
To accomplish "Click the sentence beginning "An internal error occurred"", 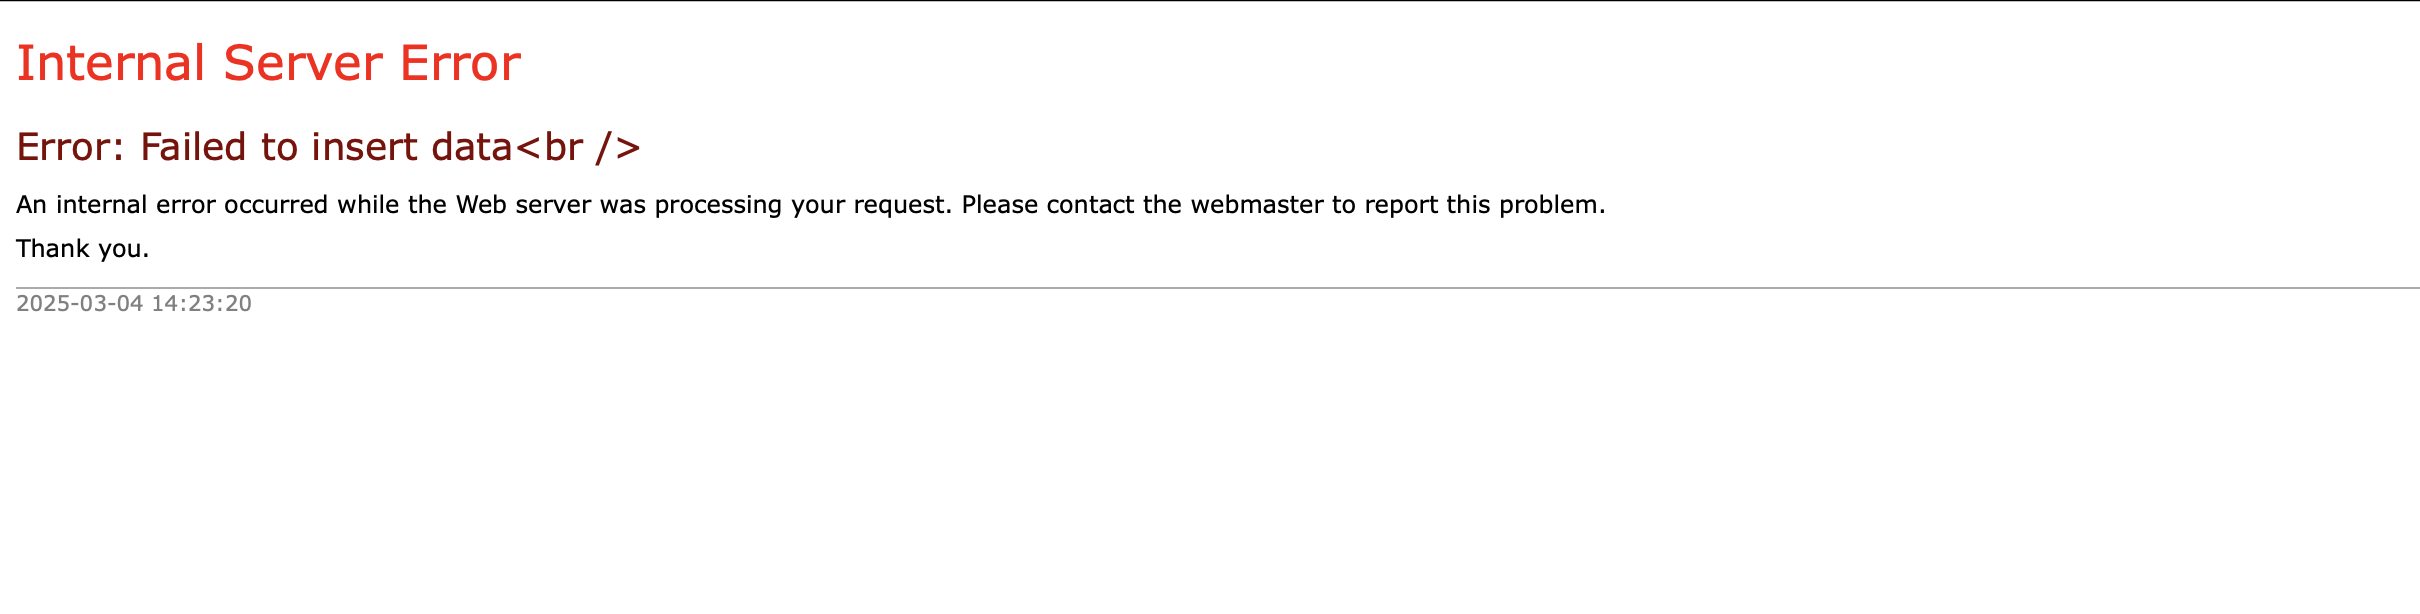I will [x=810, y=205].
